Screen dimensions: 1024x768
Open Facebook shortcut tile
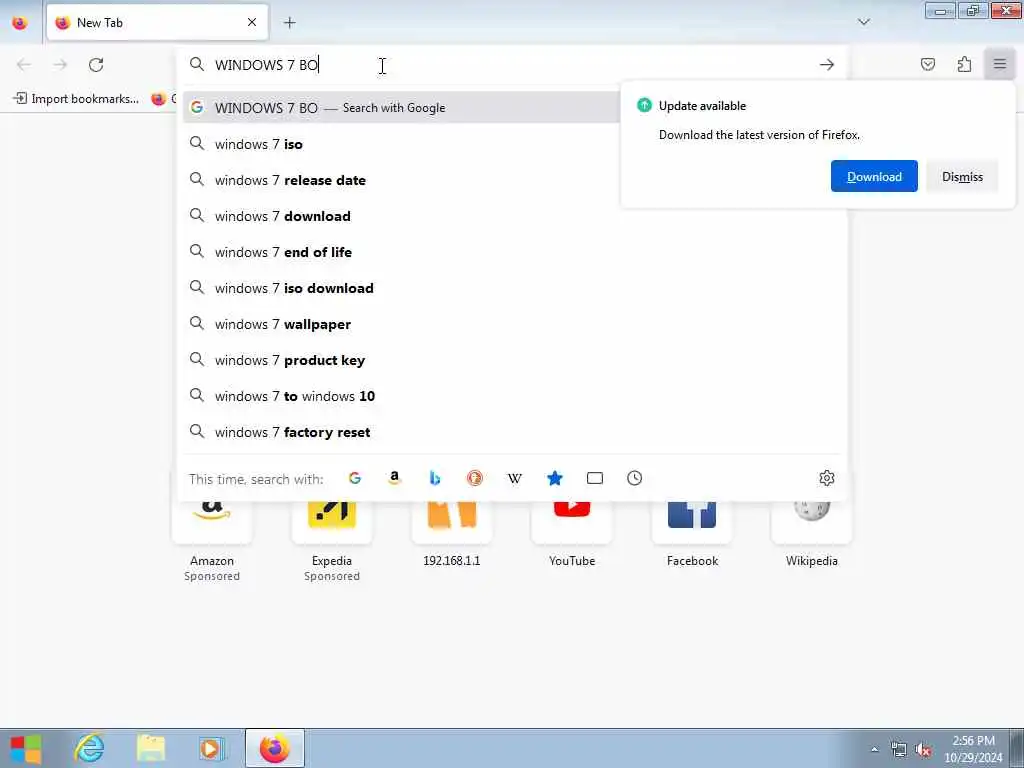point(692,536)
